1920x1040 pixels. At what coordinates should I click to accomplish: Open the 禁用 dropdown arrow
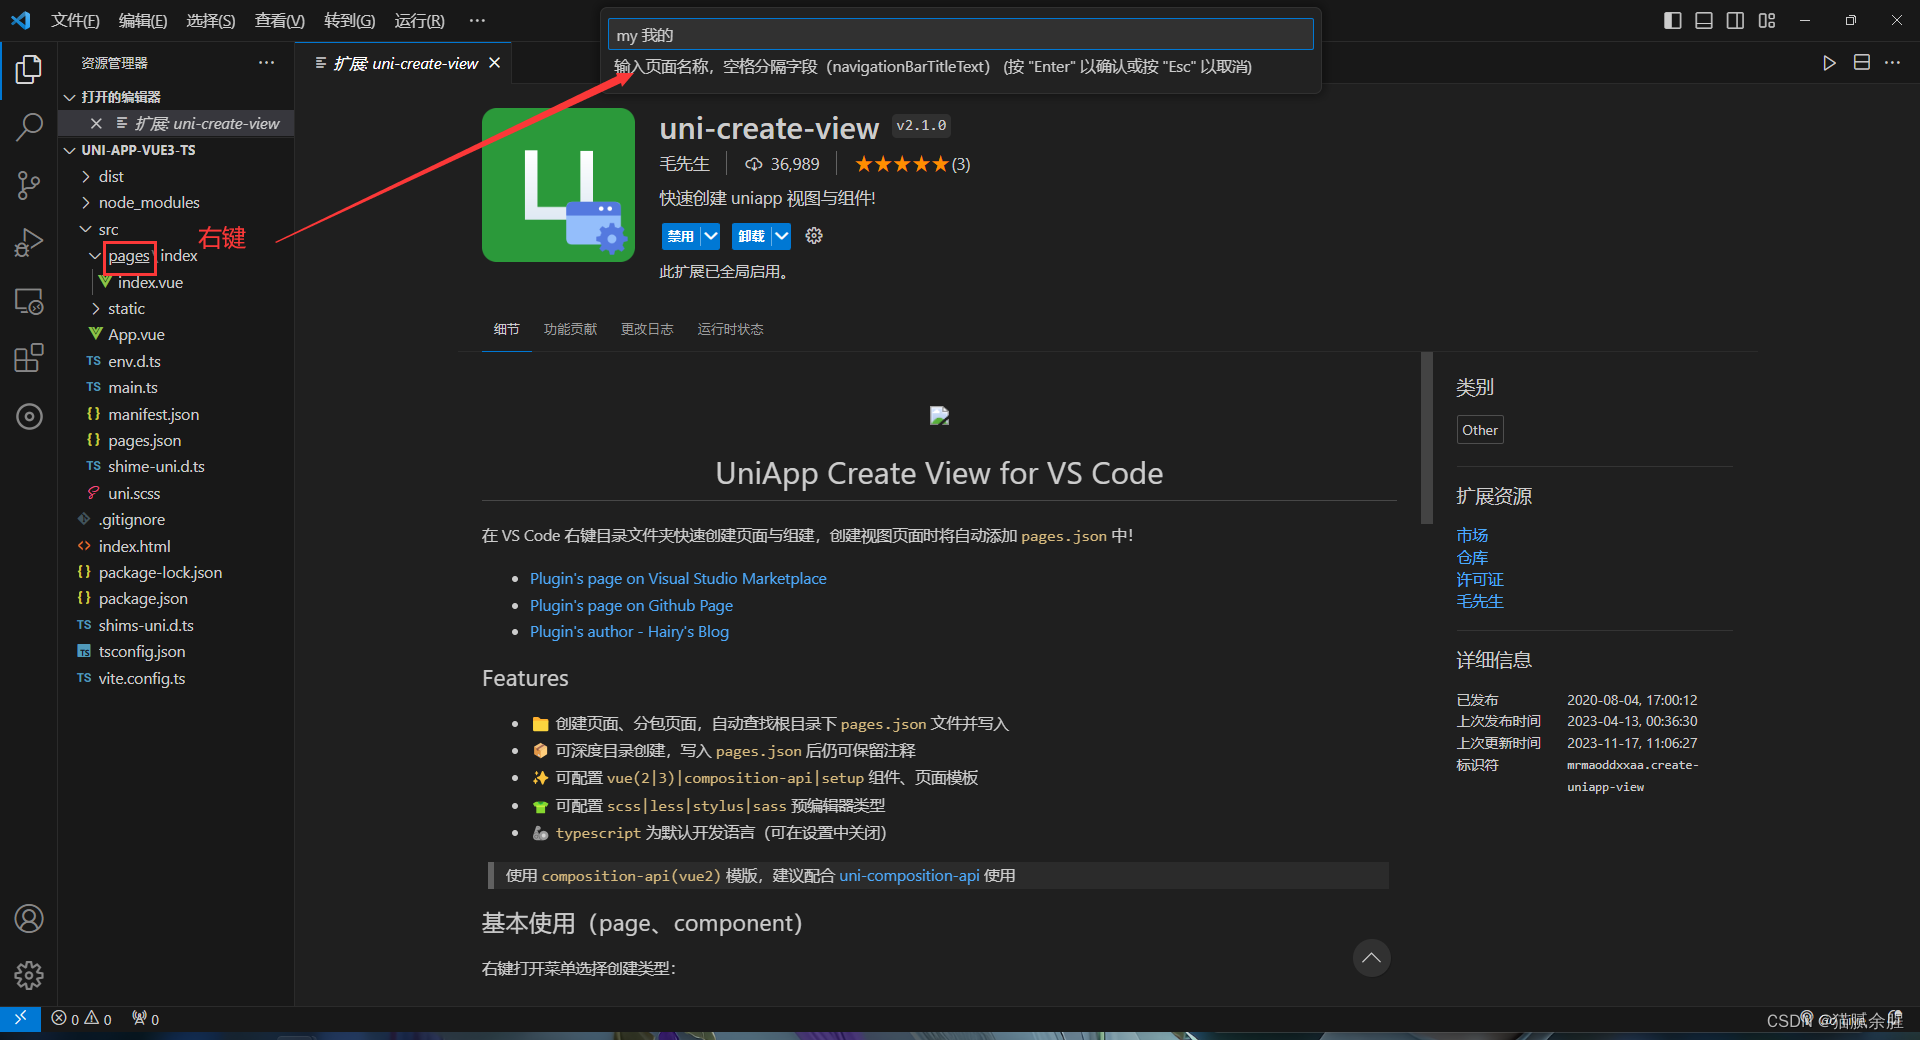point(710,236)
